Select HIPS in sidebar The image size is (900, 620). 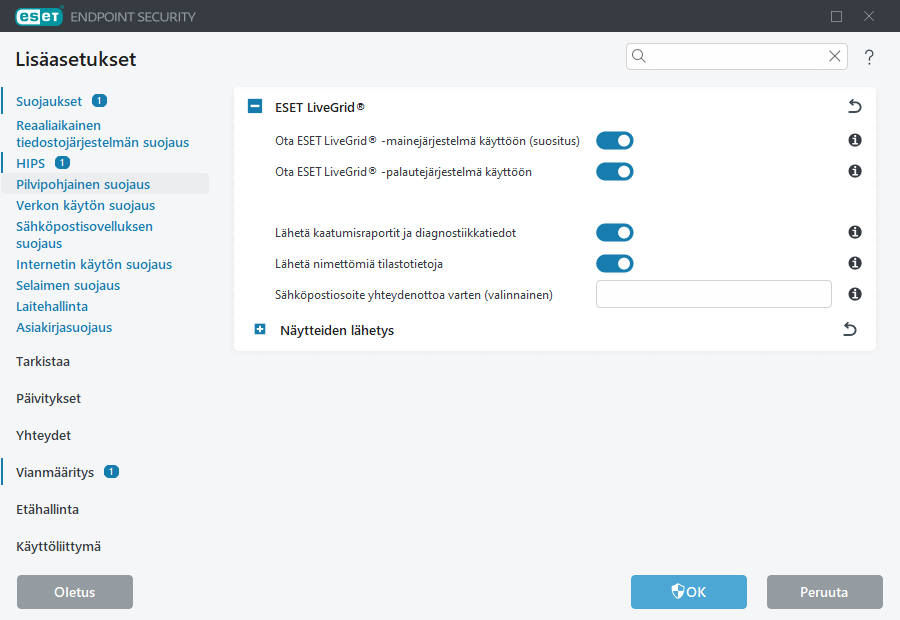(30, 164)
